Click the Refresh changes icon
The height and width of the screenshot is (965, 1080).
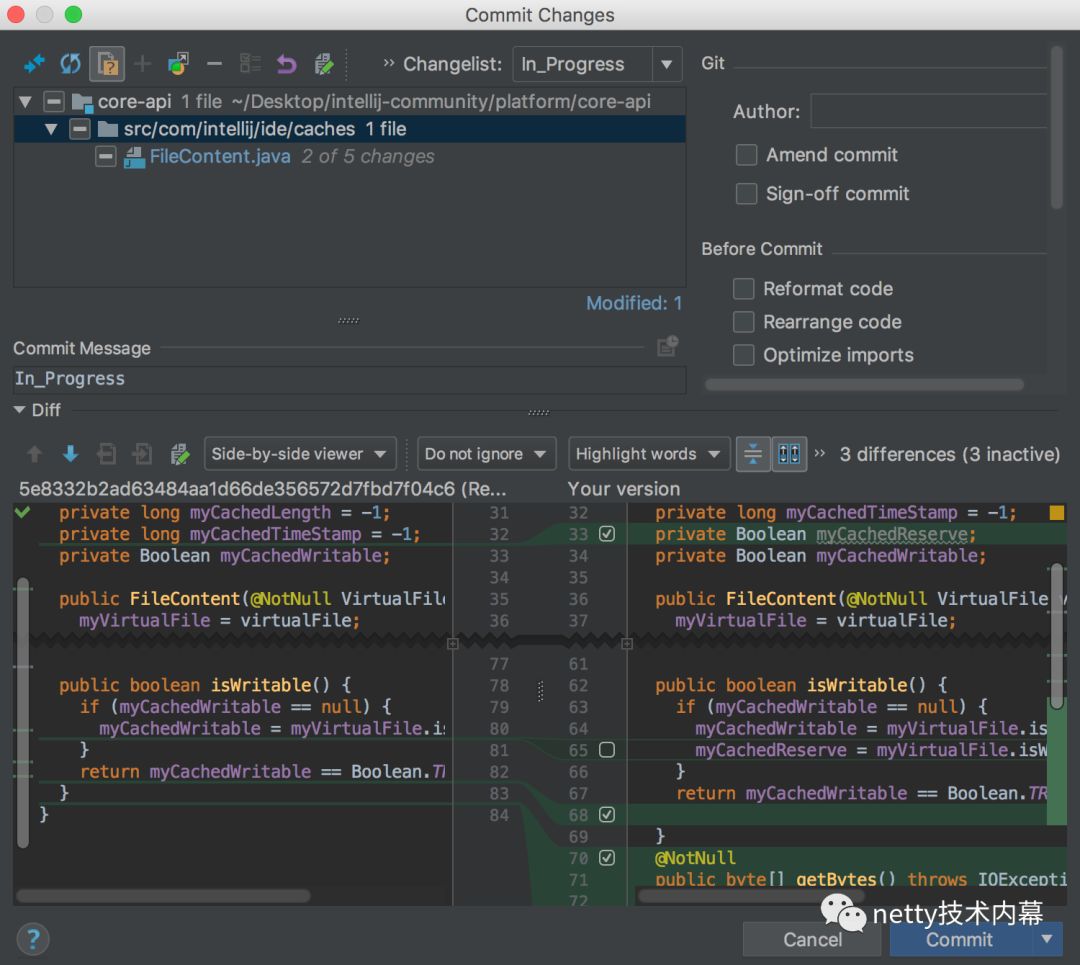click(70, 64)
